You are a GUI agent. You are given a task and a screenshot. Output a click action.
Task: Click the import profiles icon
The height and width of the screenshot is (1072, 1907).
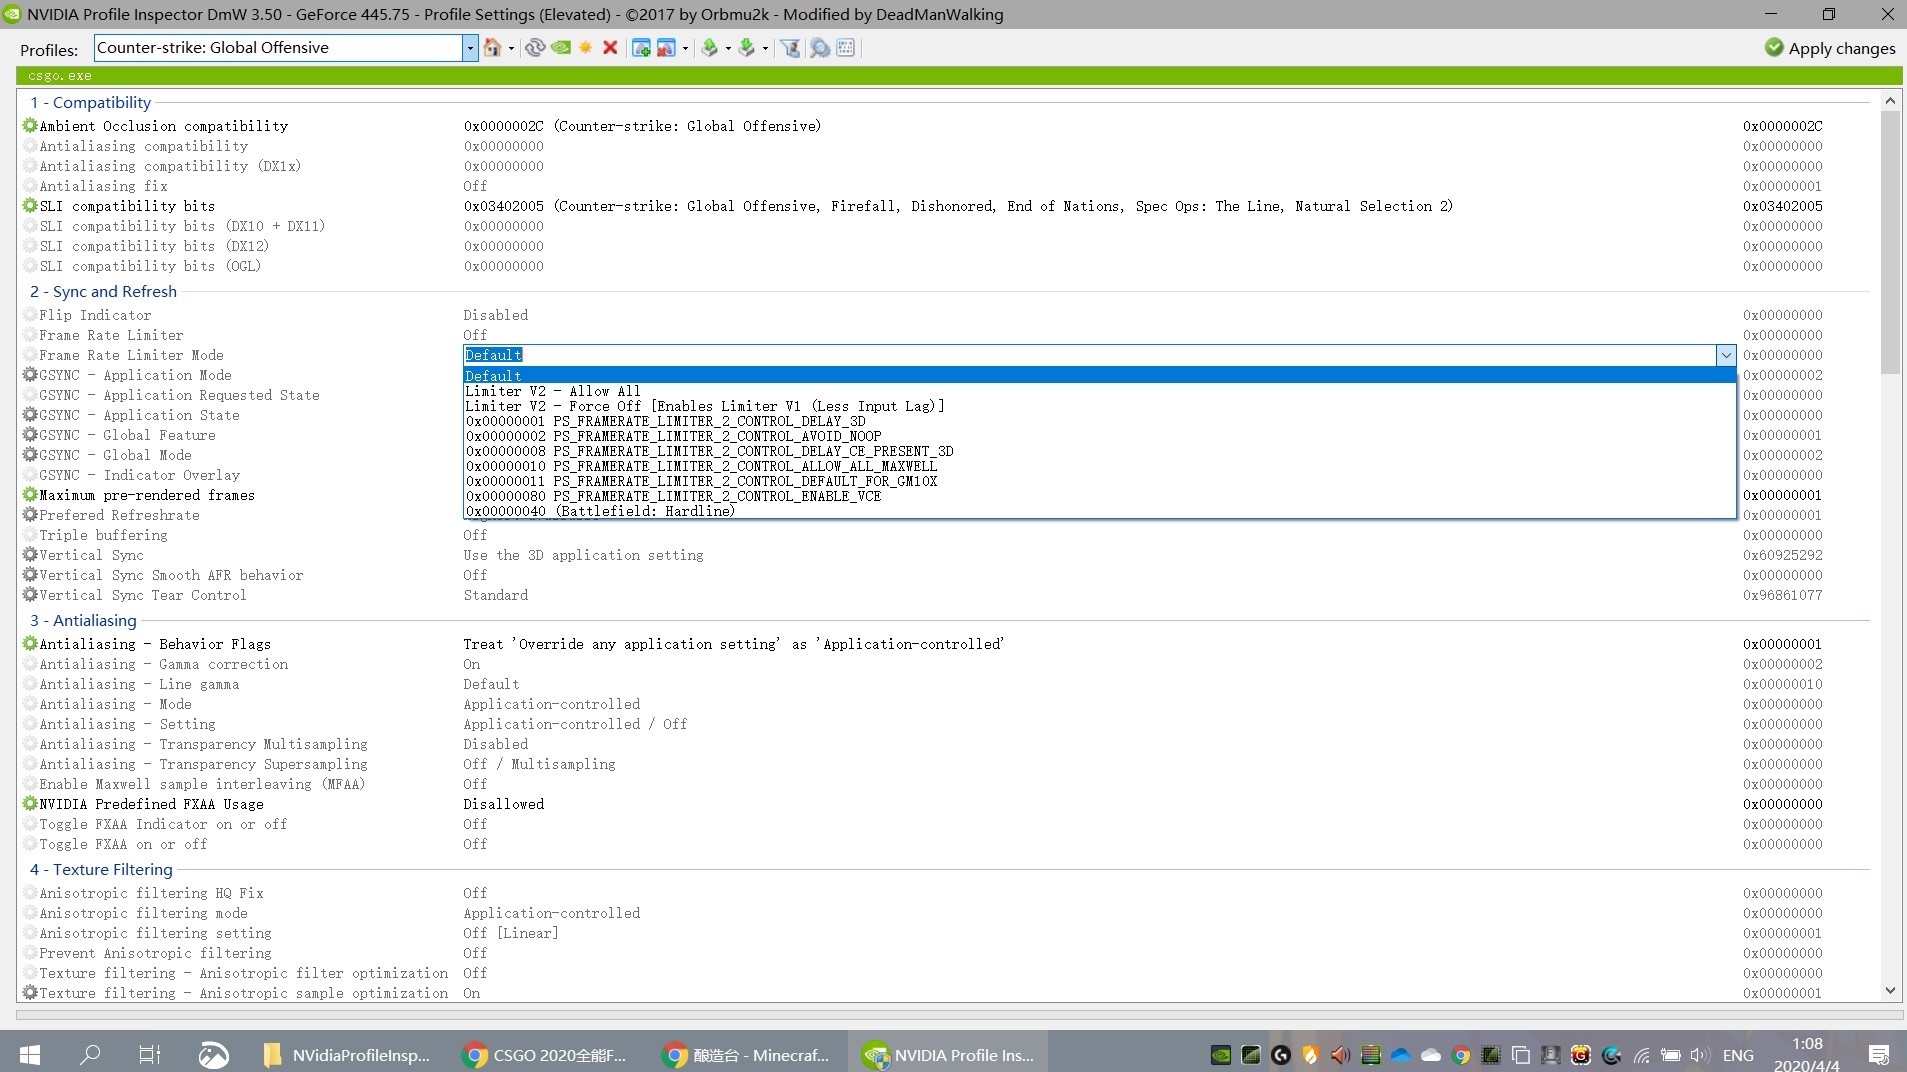(746, 48)
